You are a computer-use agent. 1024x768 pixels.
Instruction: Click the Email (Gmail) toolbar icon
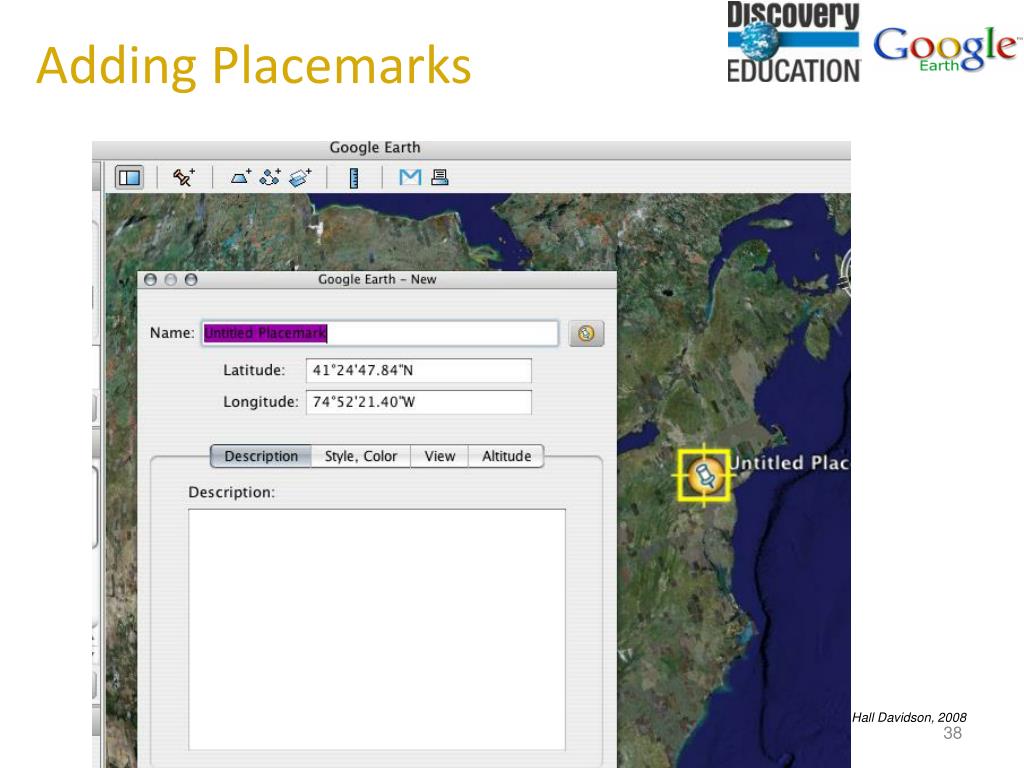point(410,177)
